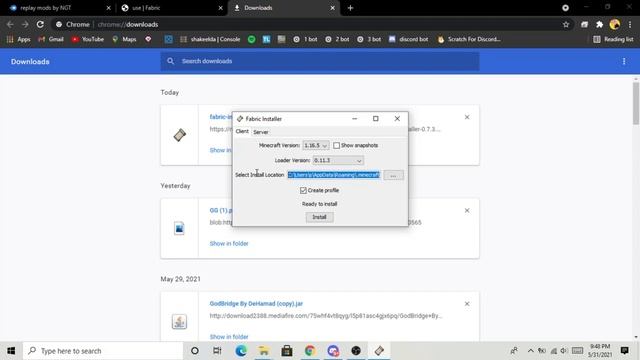Image resolution: width=640 pixels, height=360 pixels.
Task: Enable Show snapshots checkbox
Action: (336, 145)
